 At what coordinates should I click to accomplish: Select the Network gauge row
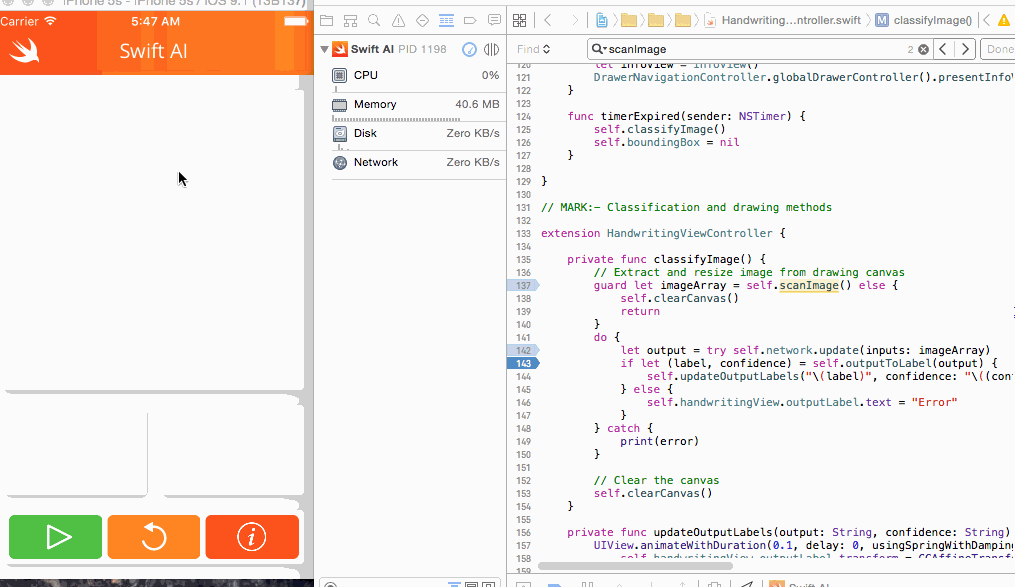416,162
